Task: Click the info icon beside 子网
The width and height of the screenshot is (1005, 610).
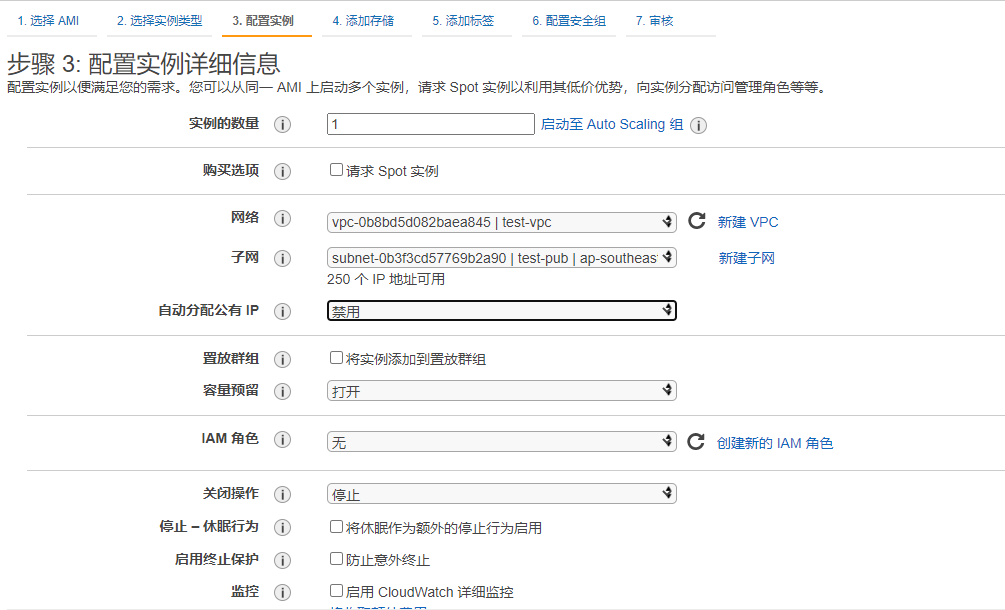Action: tap(282, 257)
